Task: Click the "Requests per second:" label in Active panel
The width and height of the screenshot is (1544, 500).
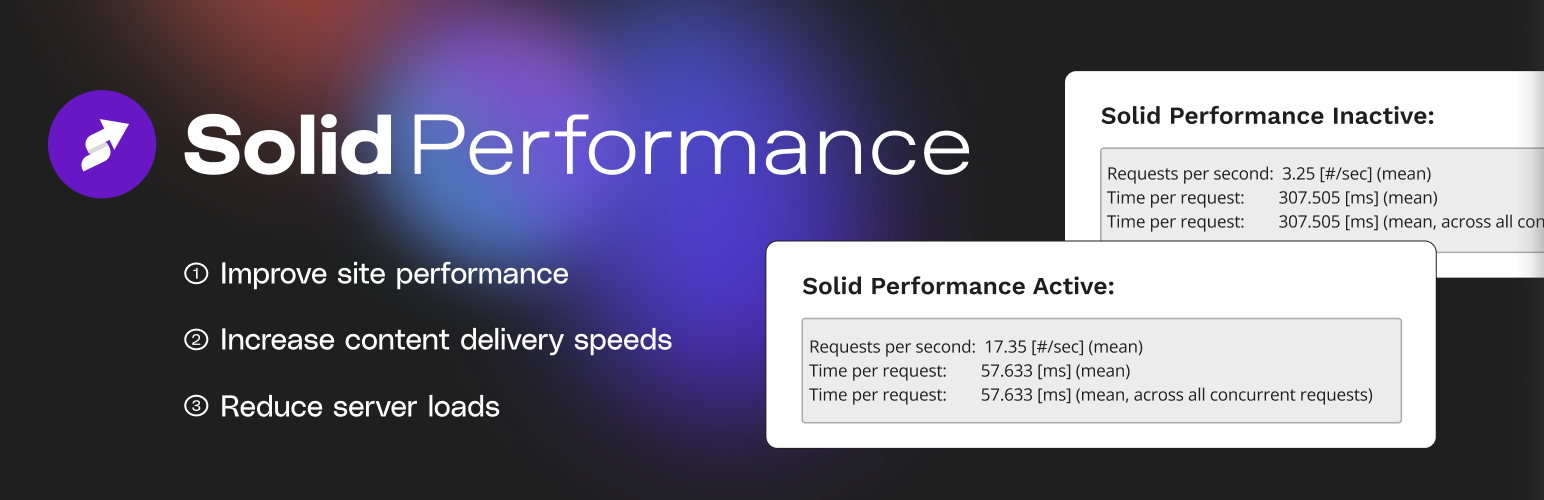Action: [x=891, y=347]
